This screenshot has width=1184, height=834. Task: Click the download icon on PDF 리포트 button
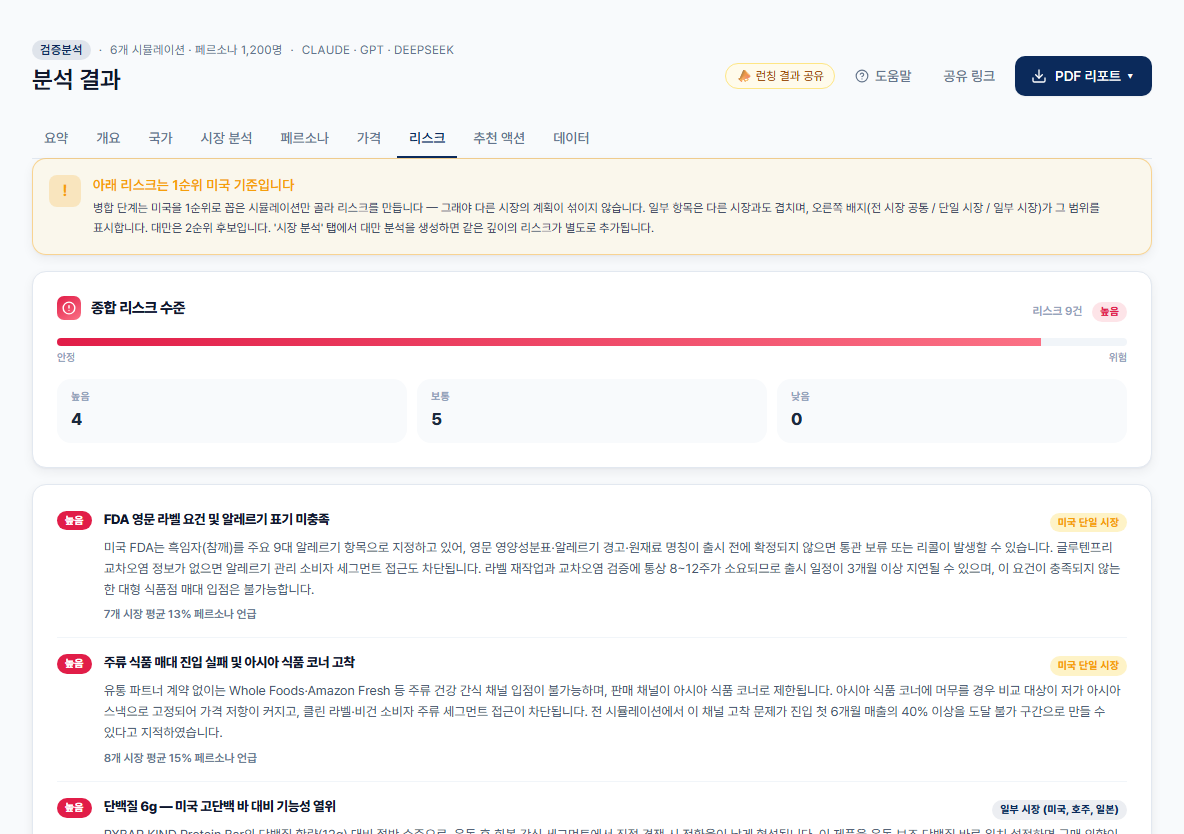1039,76
